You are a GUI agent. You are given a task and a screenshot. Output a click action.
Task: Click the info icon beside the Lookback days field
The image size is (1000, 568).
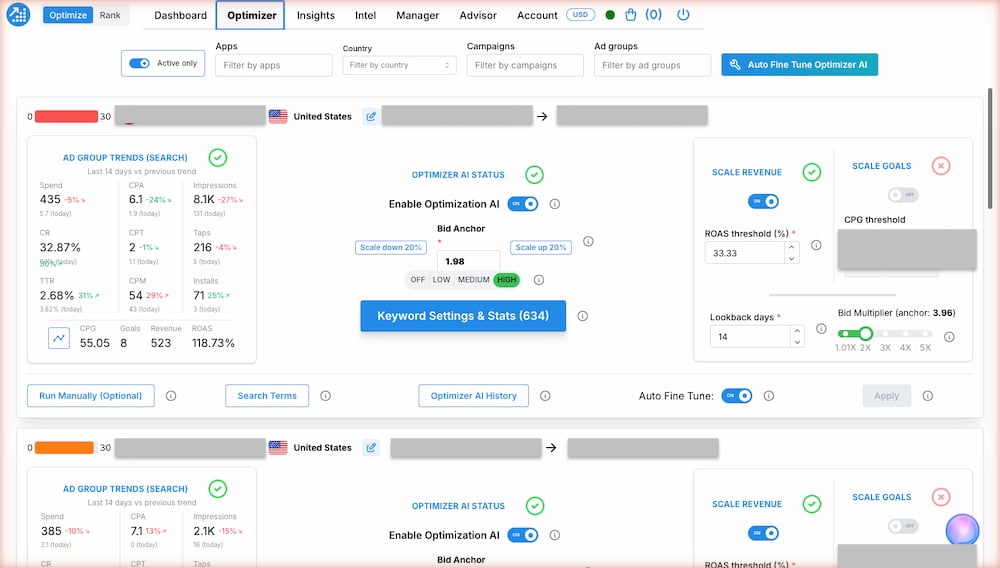click(x=821, y=329)
